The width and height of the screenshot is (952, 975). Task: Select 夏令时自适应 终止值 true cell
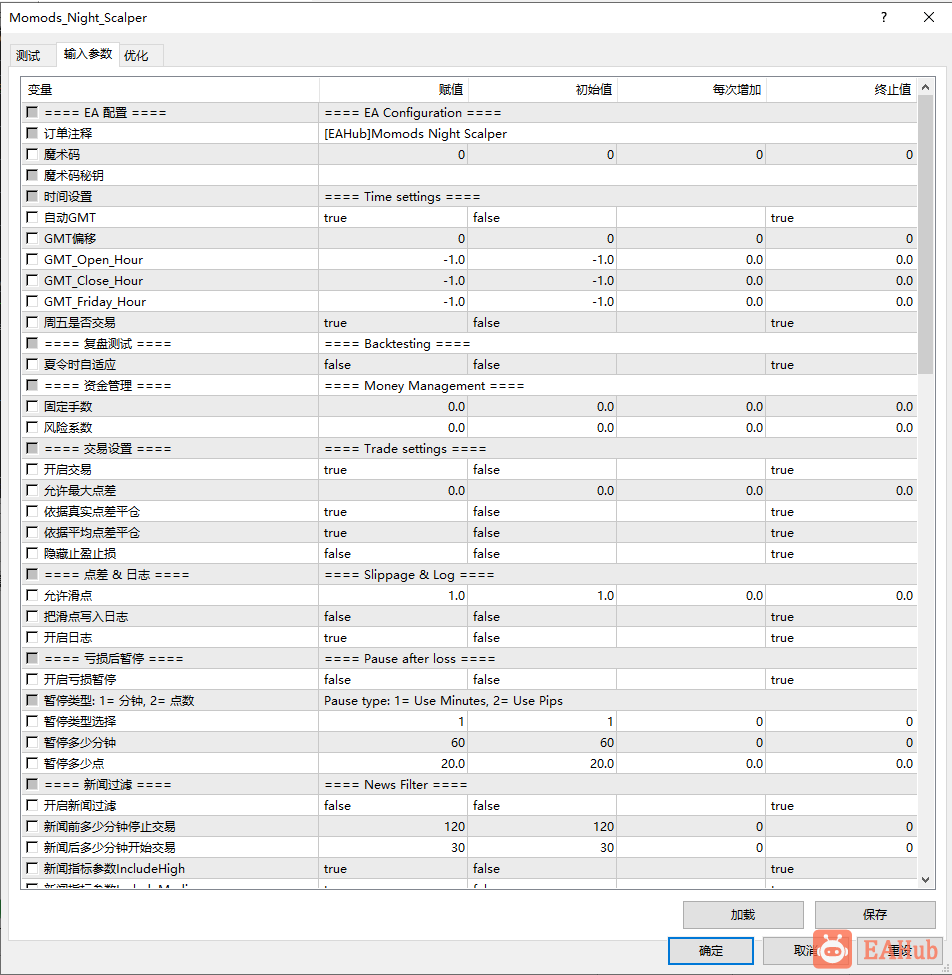841,364
